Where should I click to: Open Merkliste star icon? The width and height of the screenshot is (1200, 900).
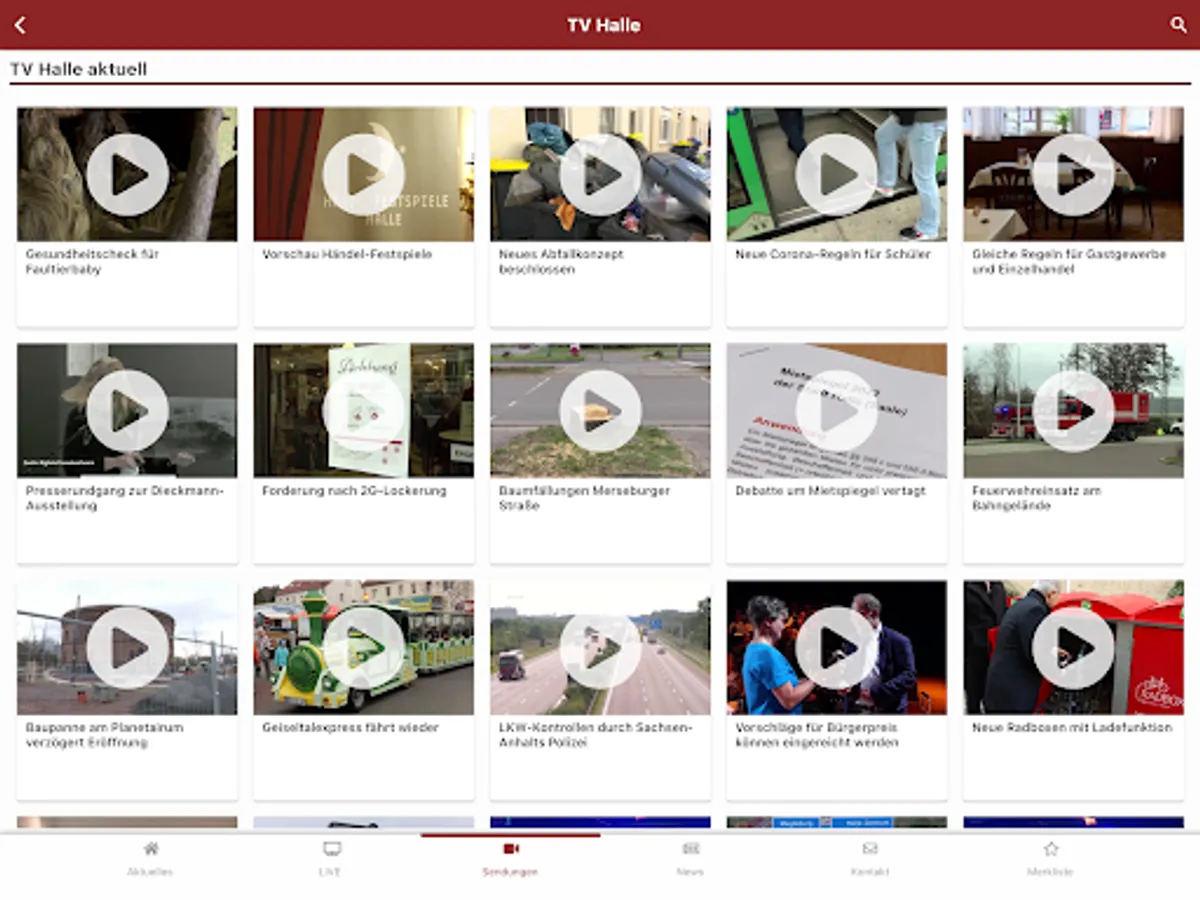pos(1051,849)
